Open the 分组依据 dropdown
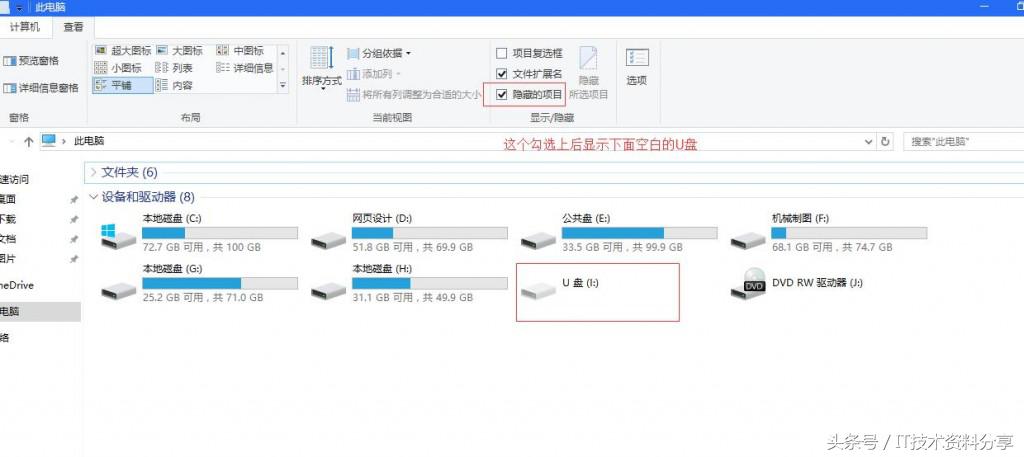The image size is (1024, 457). point(379,54)
